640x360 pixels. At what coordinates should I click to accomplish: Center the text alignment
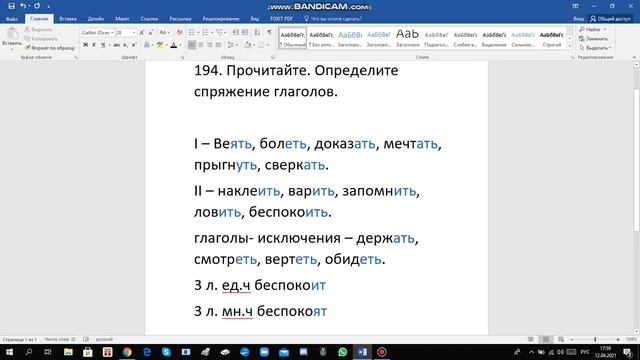pos(200,45)
